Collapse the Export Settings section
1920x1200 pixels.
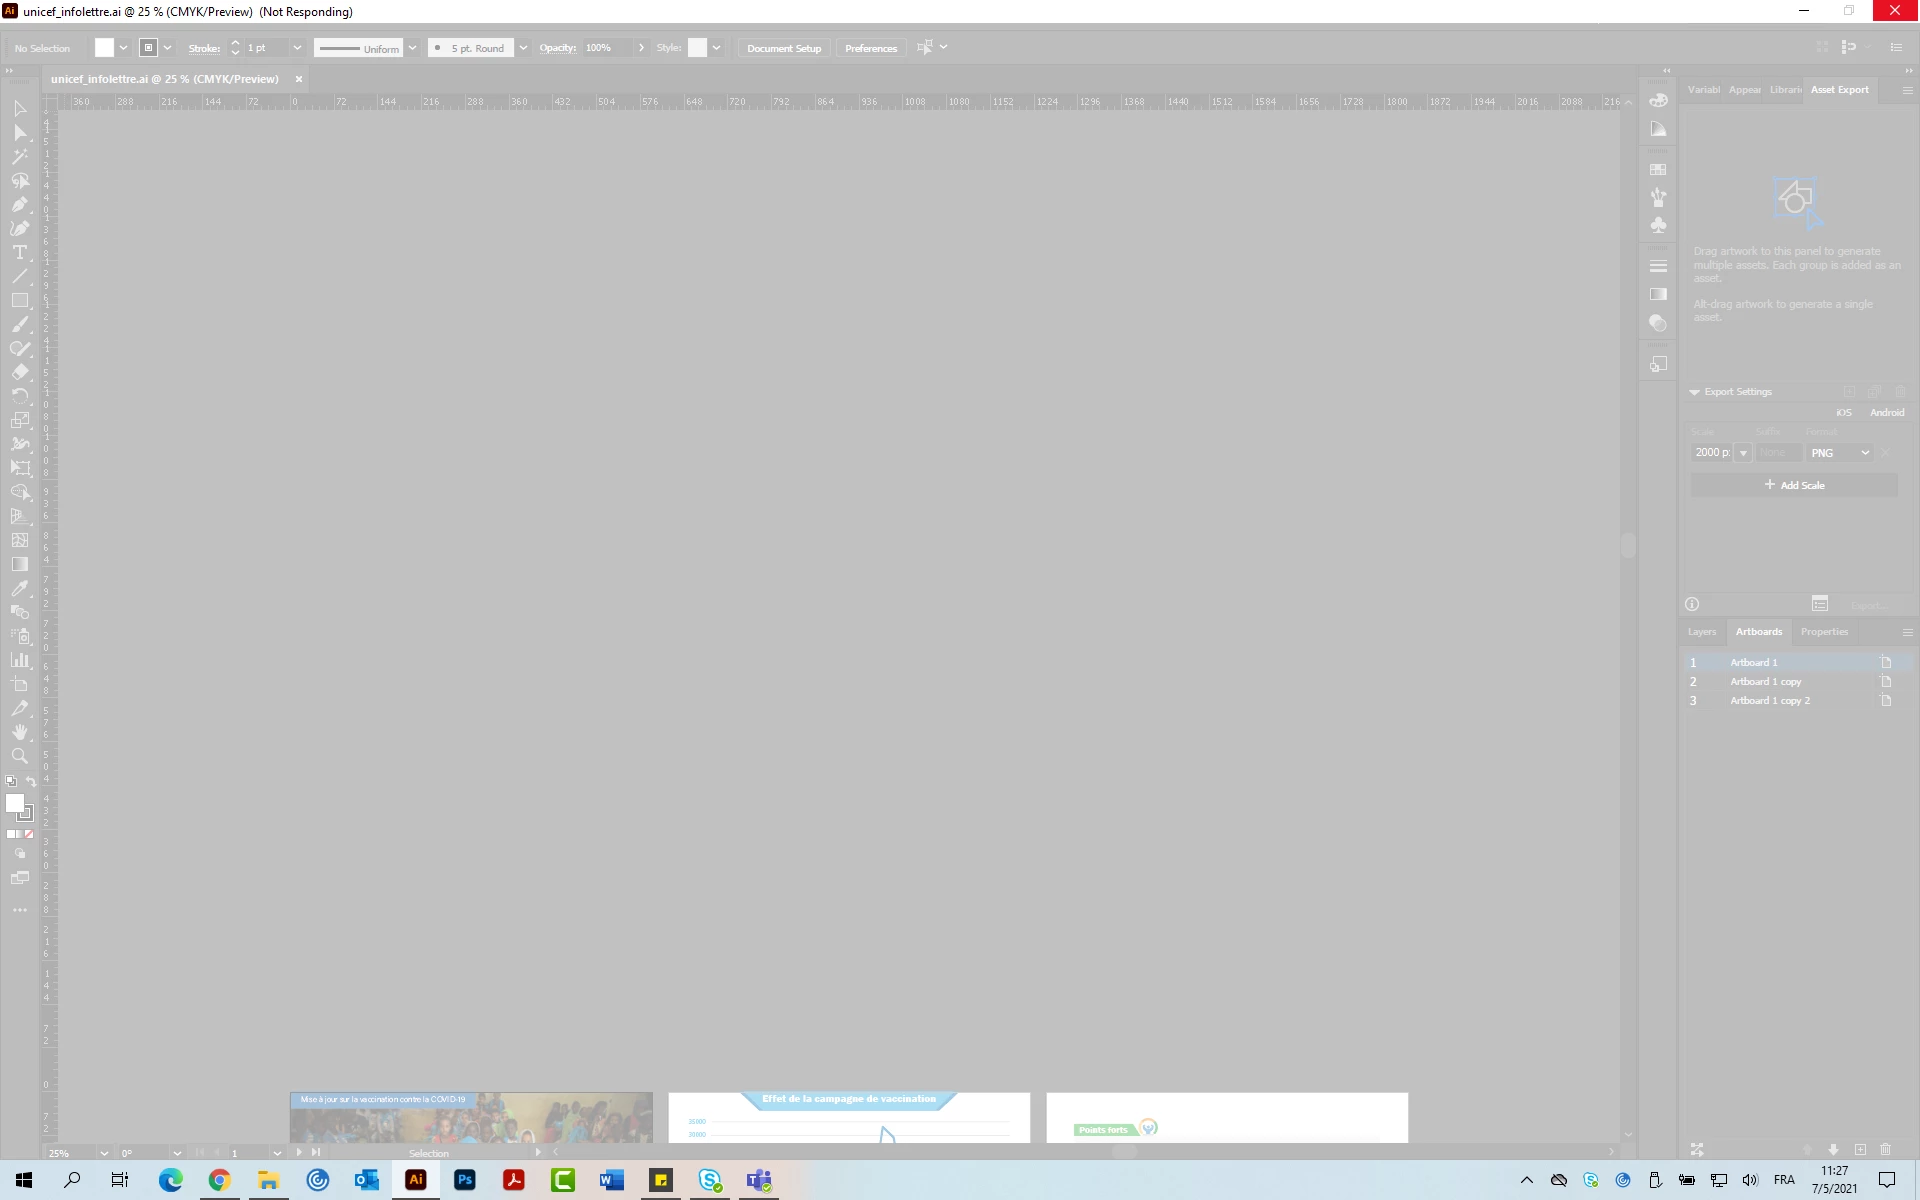click(x=1694, y=392)
